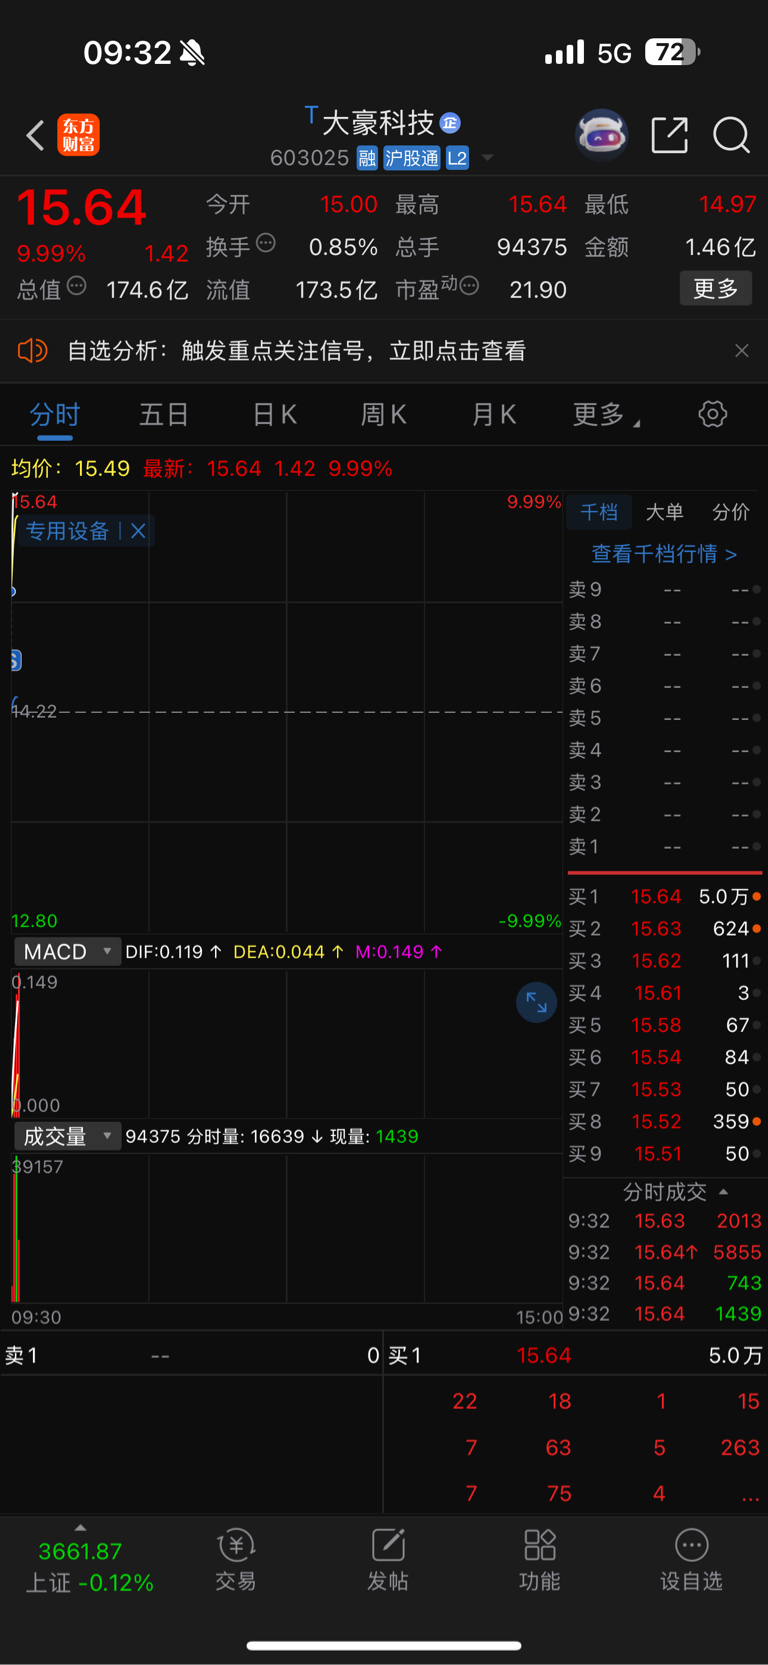Switch to 日K chart tab
The image size is (768, 1665).
click(274, 414)
